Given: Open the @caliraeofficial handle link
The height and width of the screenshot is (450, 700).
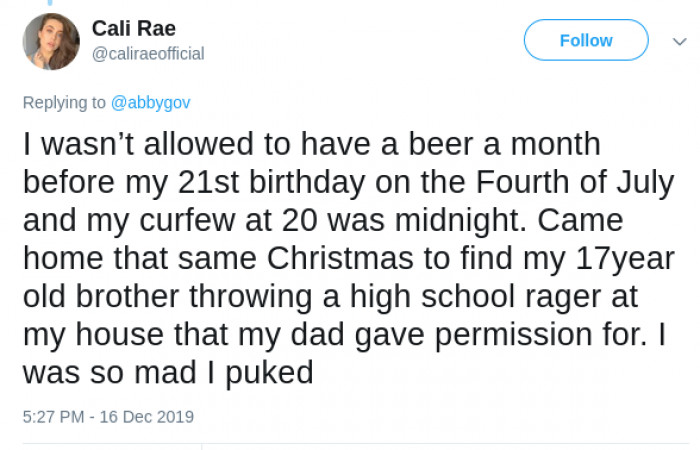Looking at the screenshot, I should 148,54.
